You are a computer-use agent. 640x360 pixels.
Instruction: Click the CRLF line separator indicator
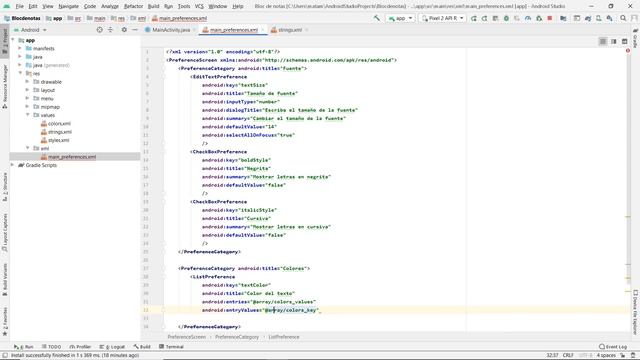pos(568,355)
